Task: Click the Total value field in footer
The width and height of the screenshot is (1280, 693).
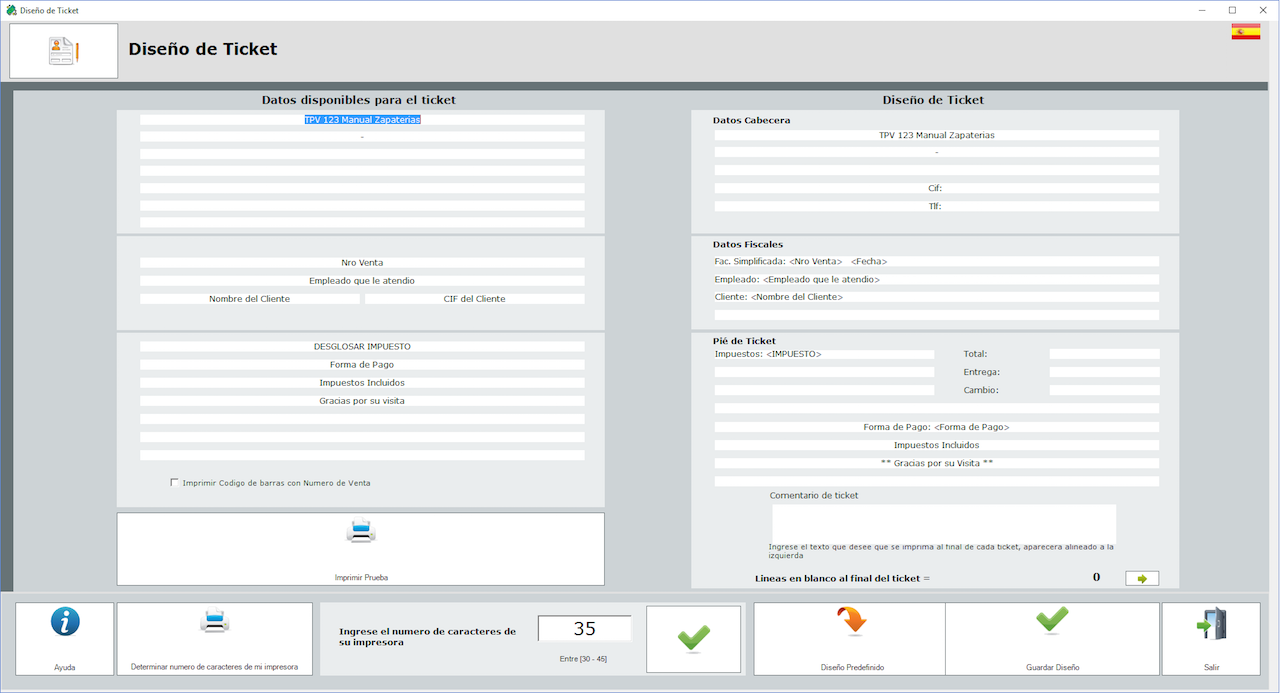Action: click(x=1104, y=354)
